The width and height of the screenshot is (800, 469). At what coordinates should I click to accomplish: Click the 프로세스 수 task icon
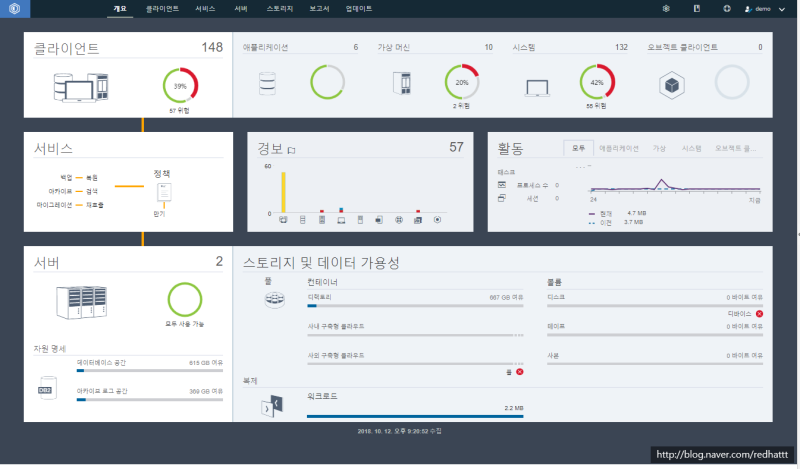[x=502, y=185]
